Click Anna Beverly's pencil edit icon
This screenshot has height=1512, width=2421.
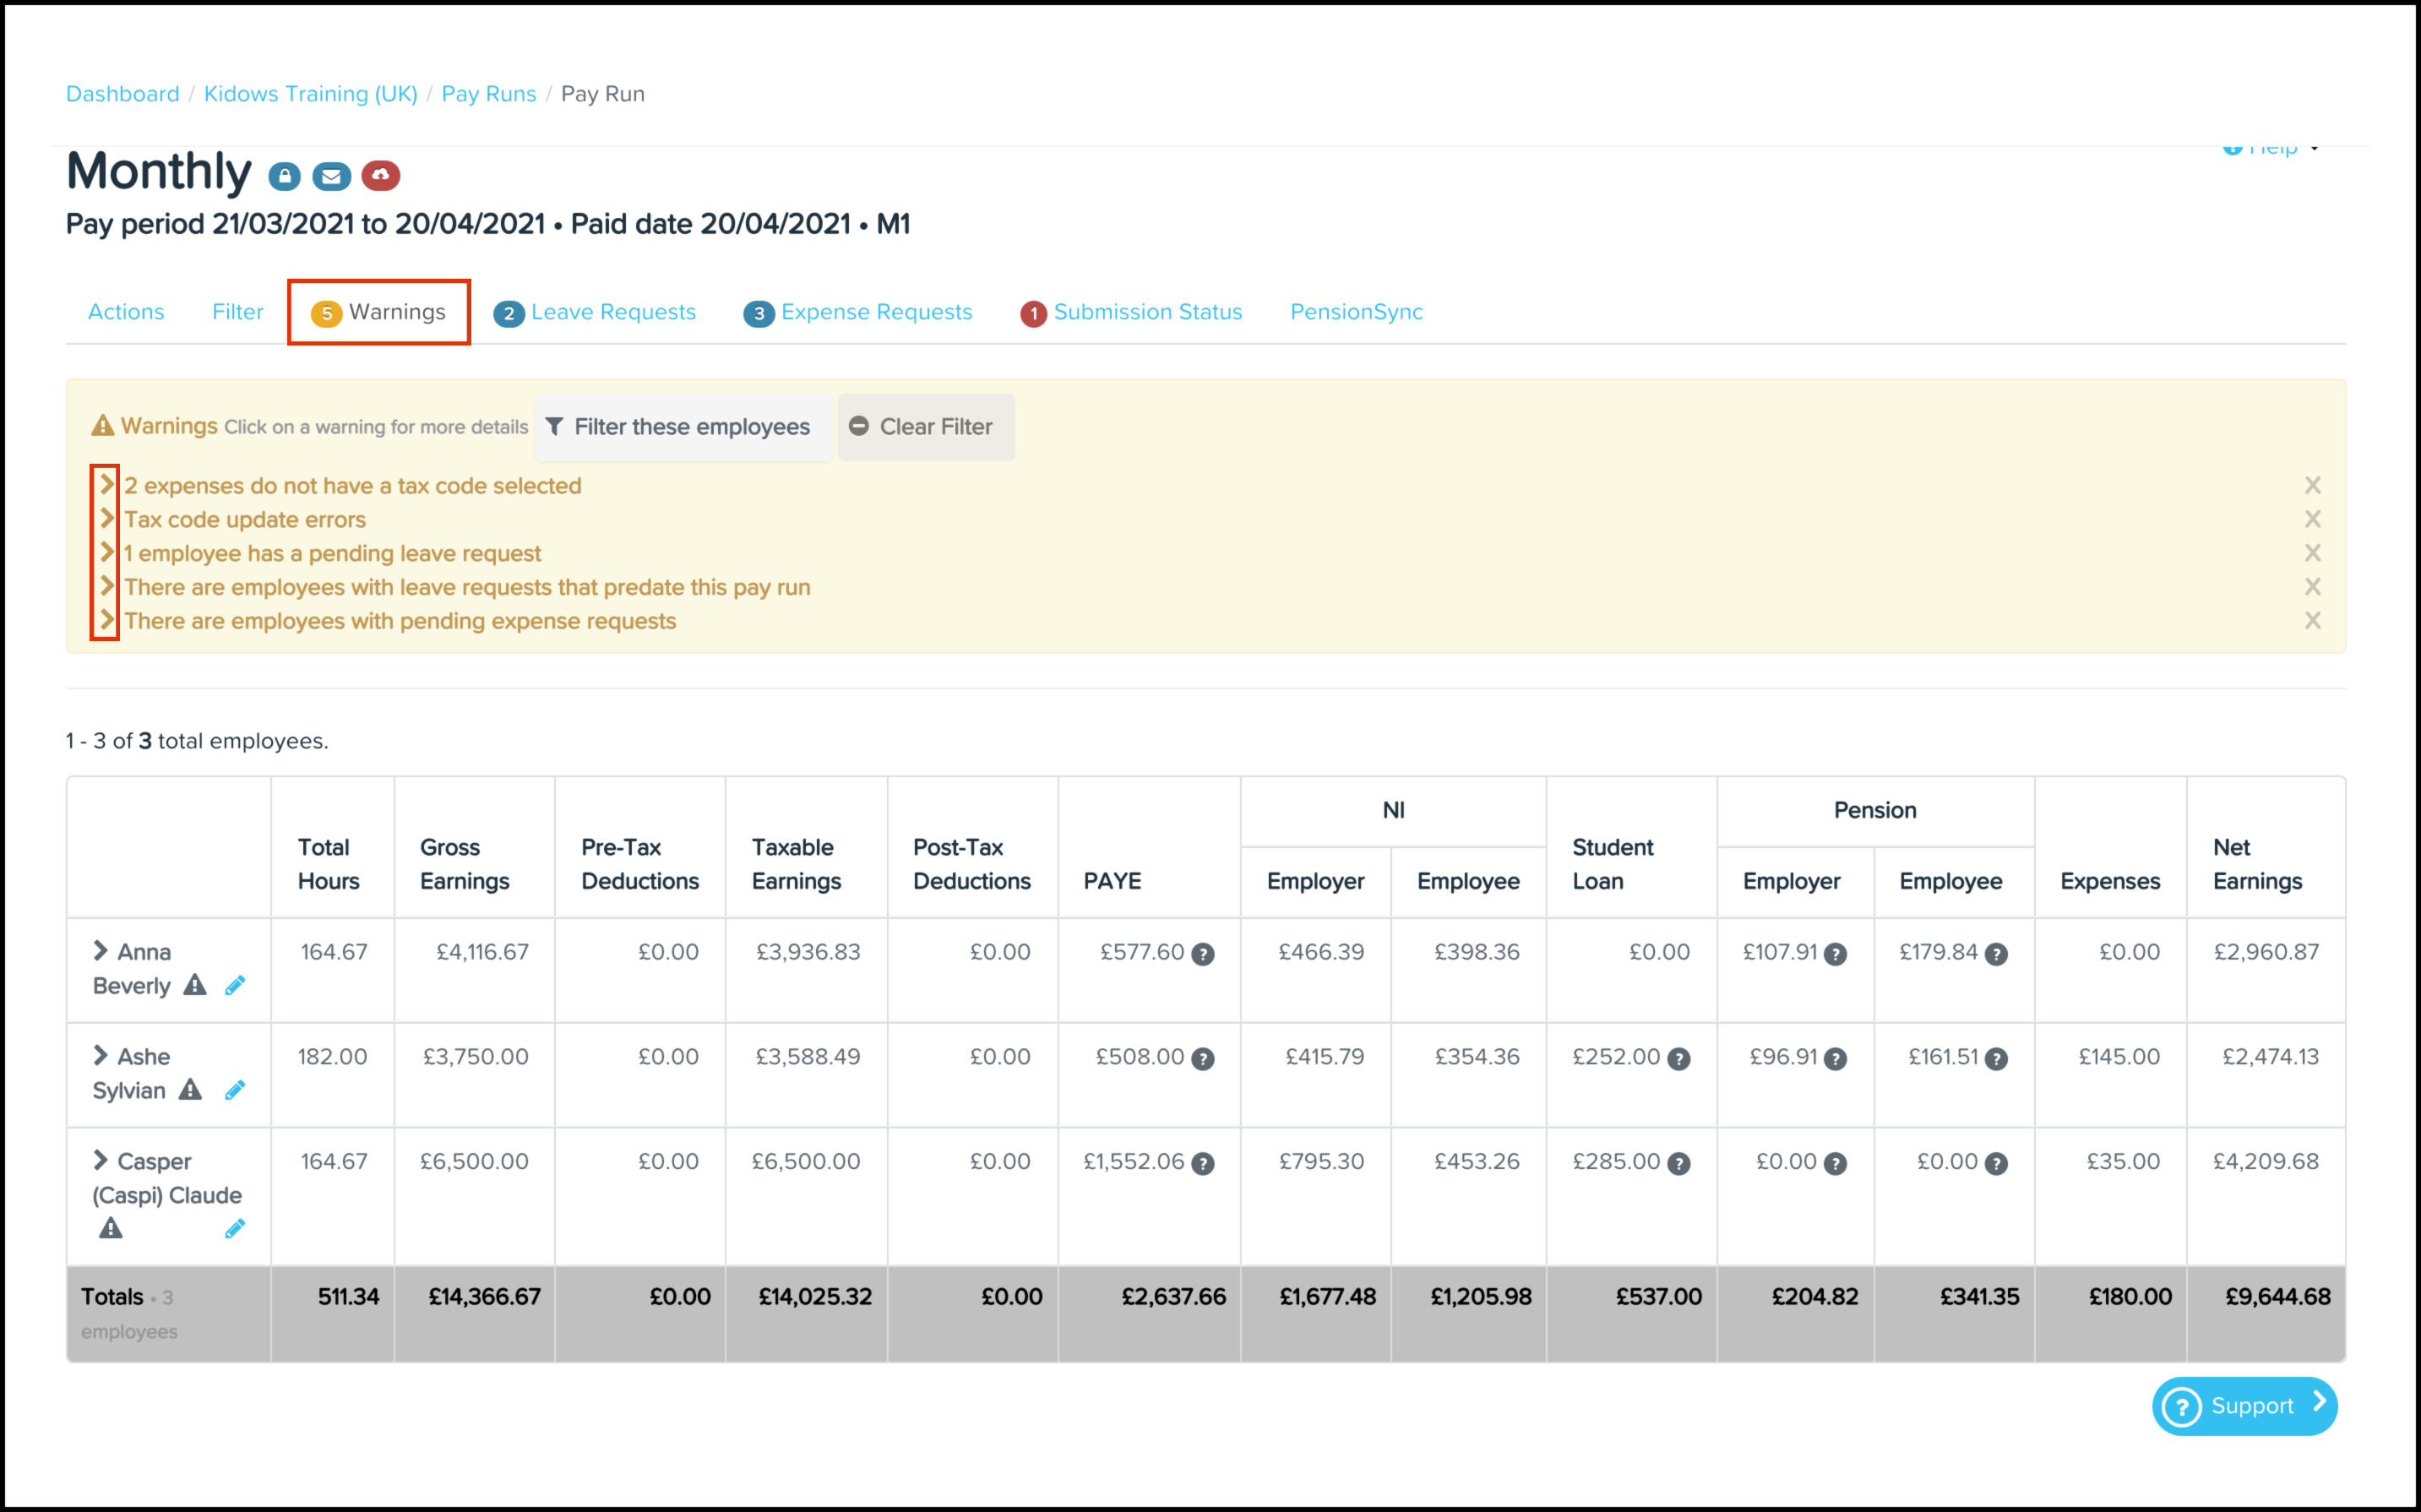[235, 986]
